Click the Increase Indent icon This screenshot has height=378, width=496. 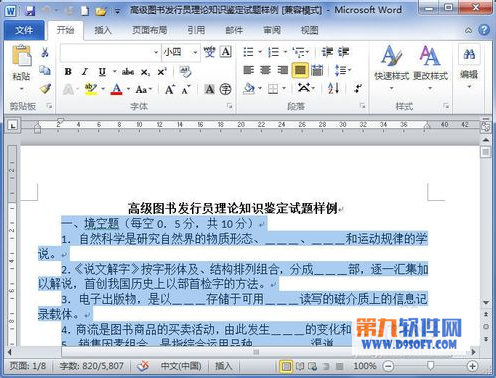pos(343,52)
